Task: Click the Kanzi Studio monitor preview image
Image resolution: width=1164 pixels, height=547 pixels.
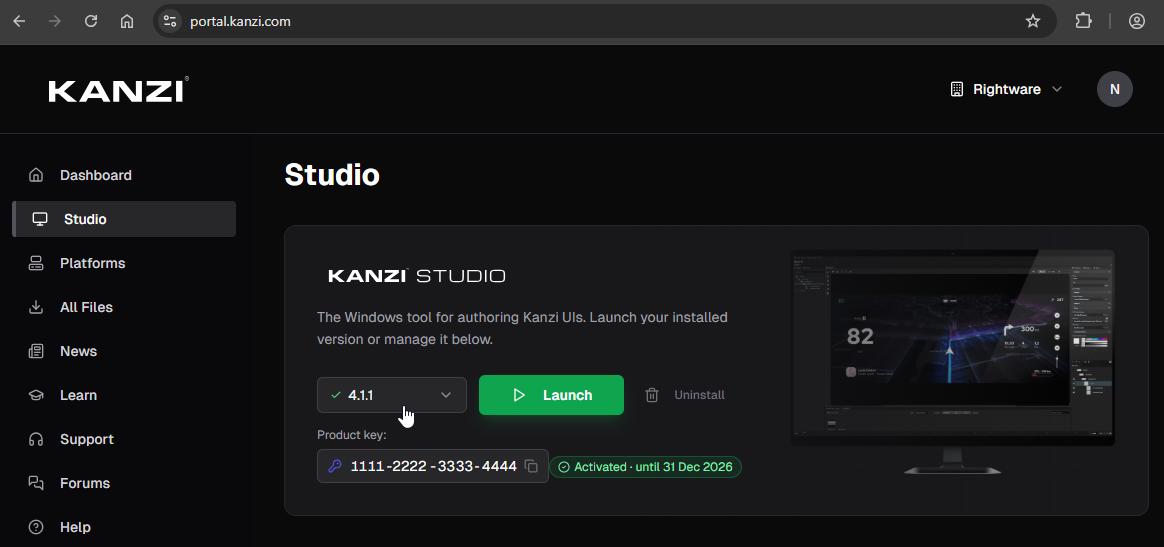Action: (953, 361)
